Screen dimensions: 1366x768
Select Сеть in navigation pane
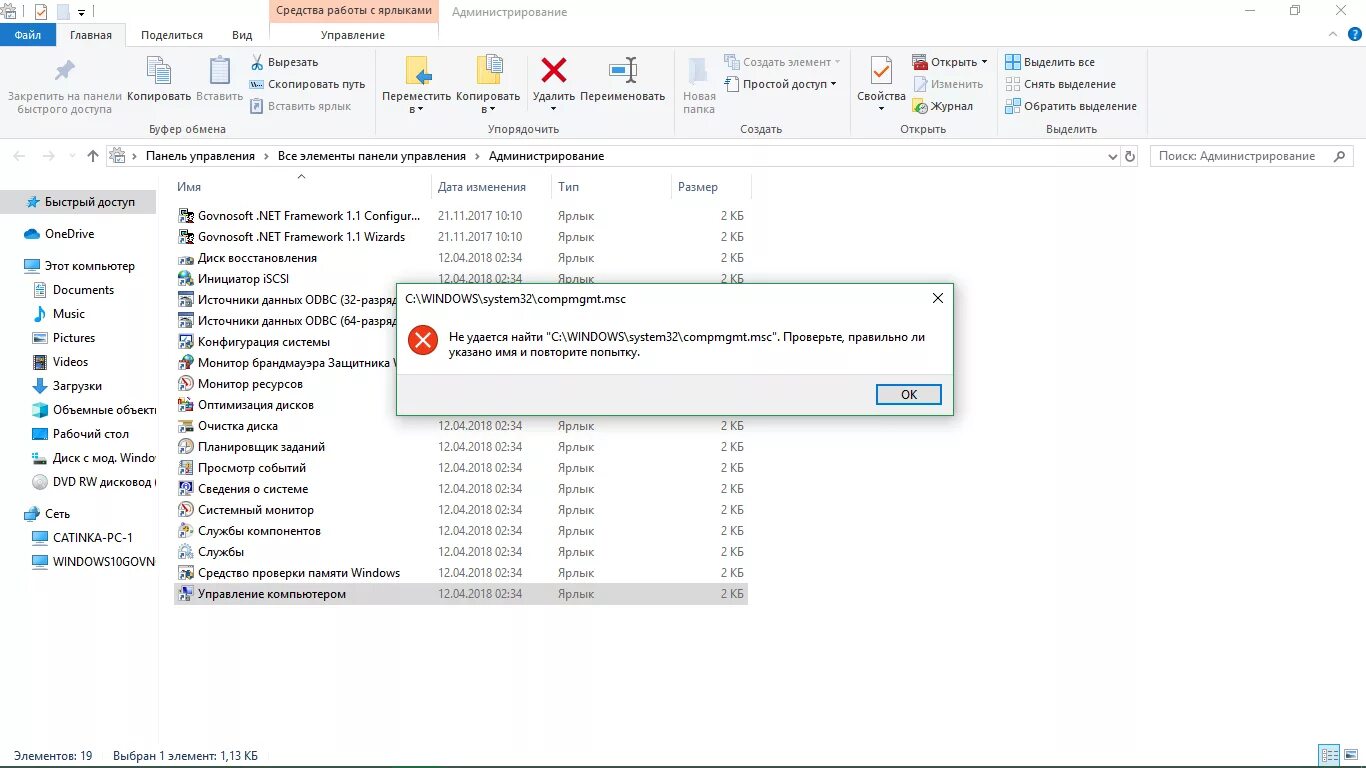pos(57,514)
